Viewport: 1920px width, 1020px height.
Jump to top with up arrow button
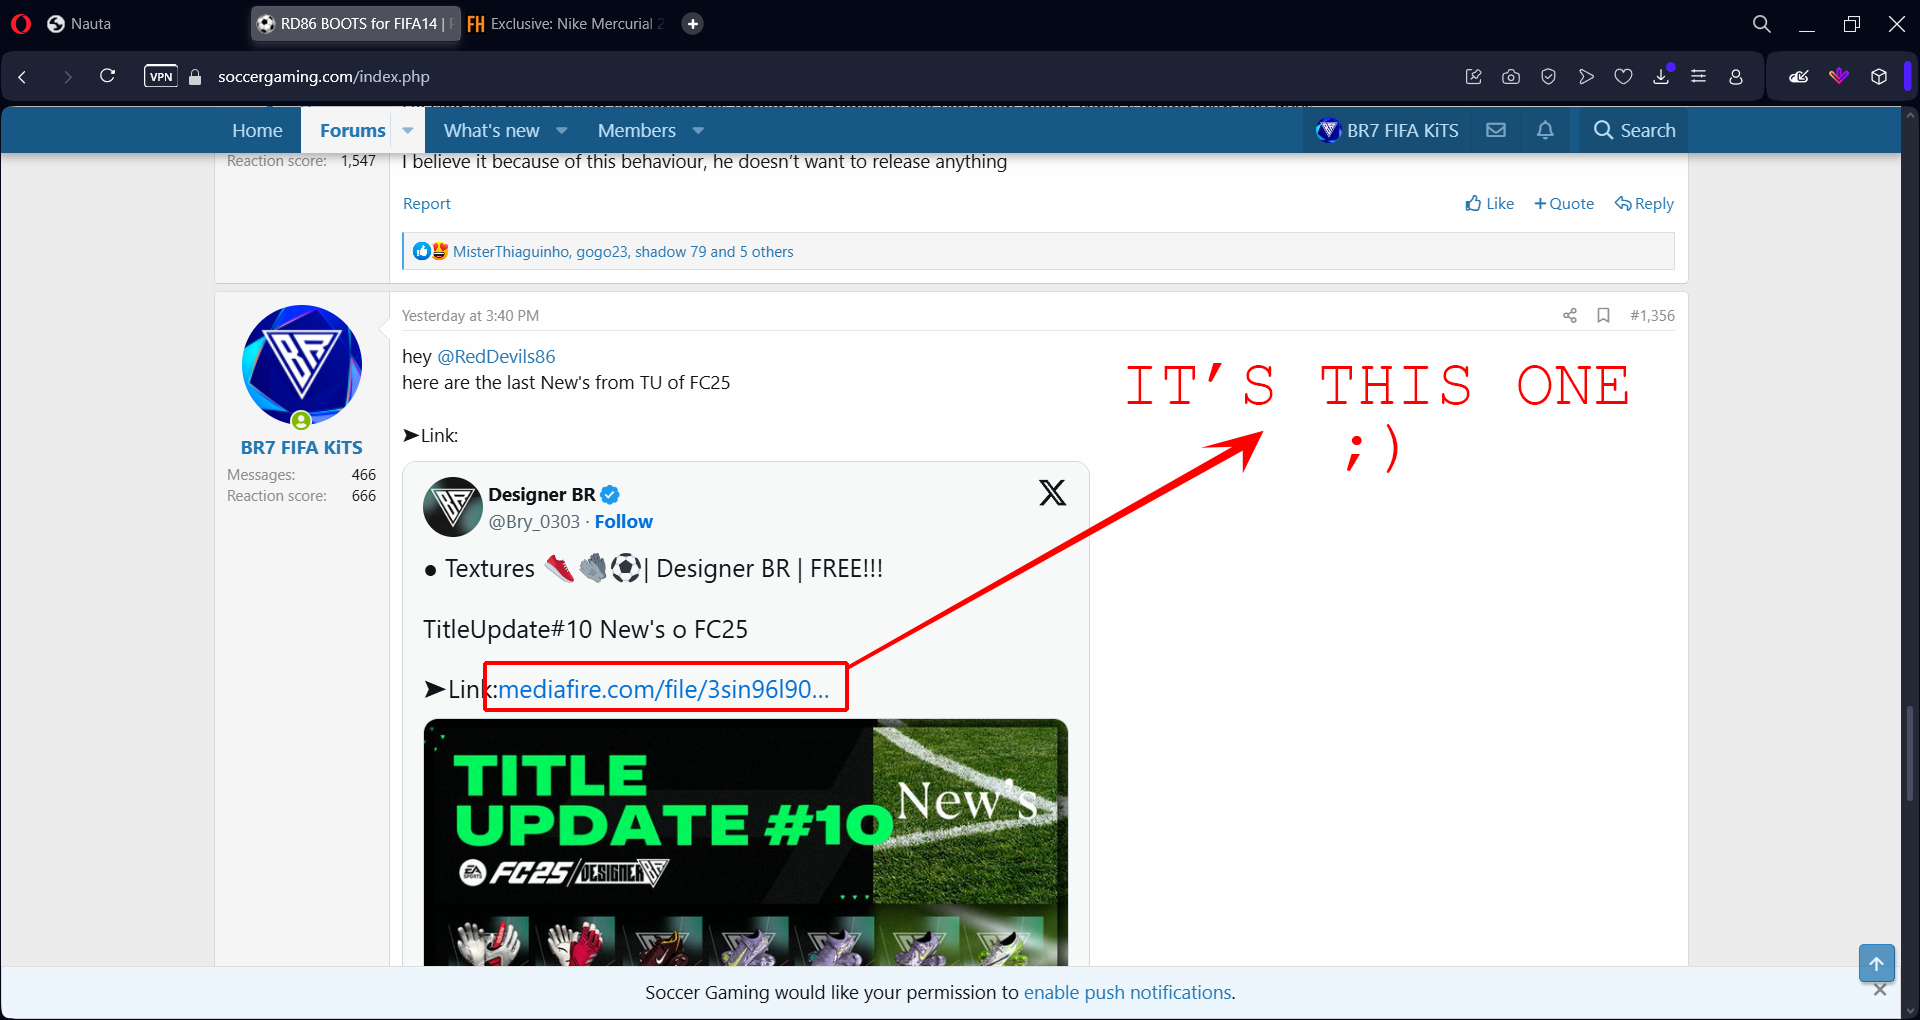[1876, 964]
